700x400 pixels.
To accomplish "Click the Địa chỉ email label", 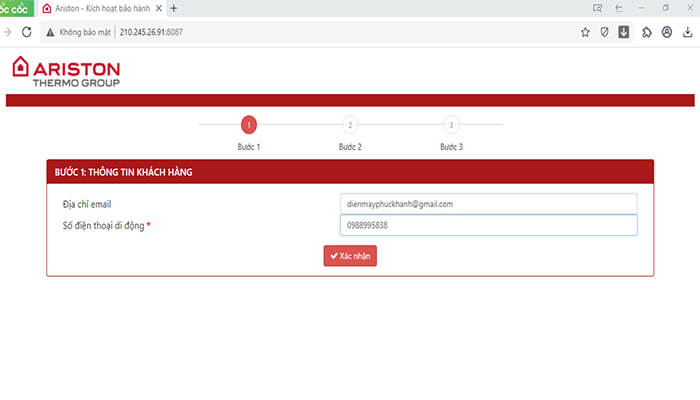I will click(87, 204).
